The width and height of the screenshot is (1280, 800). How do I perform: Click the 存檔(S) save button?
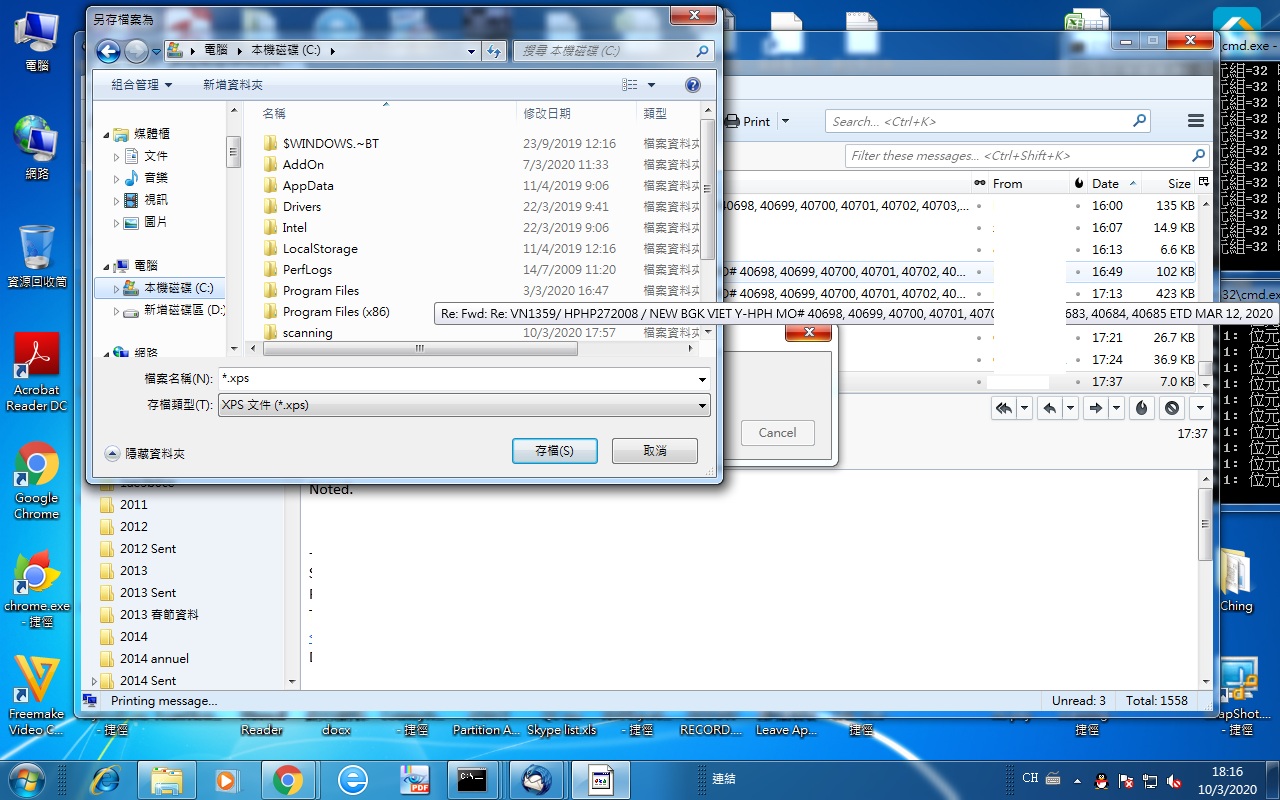pos(554,451)
